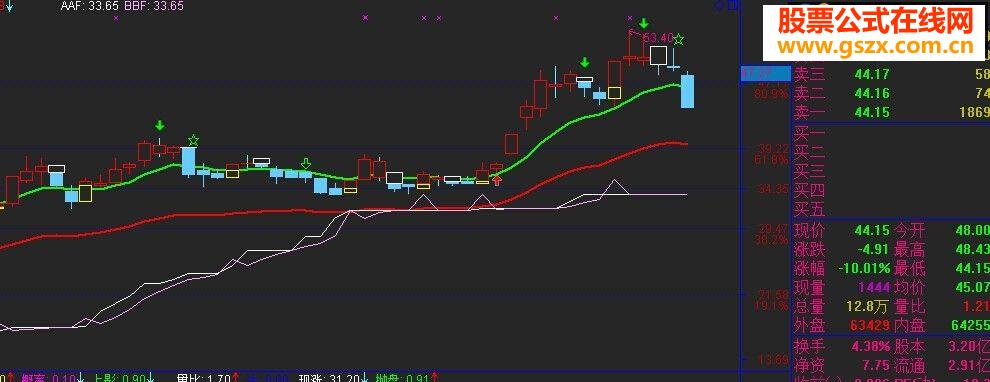Image resolution: width=990 pixels, height=382 pixels.
Task: Click the 流通 circulating shares label
Action: [910, 365]
